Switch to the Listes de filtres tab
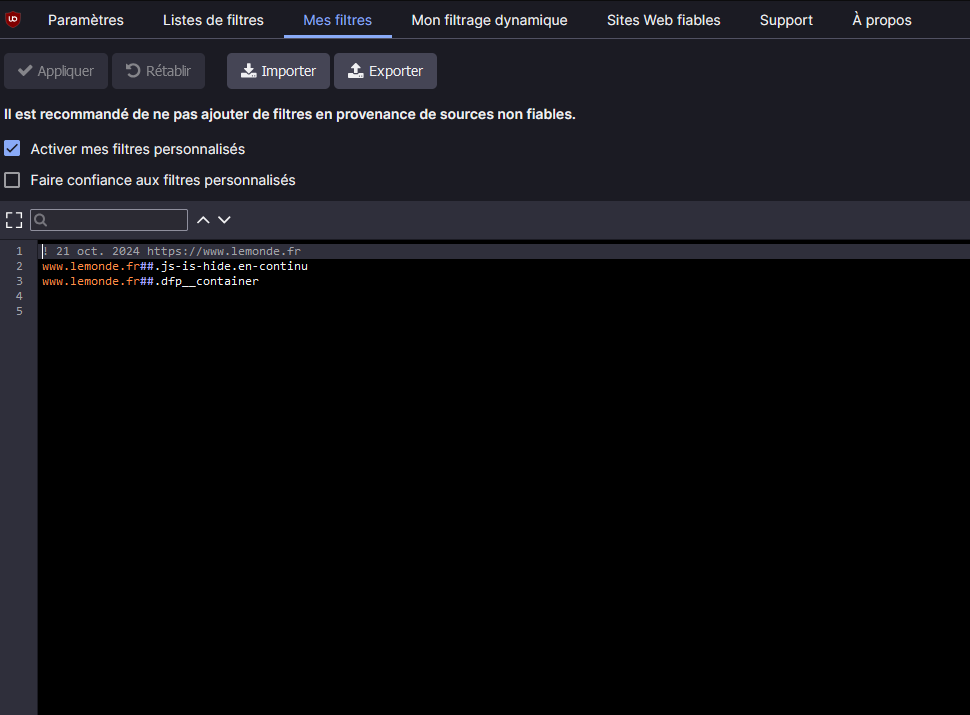 pyautogui.click(x=213, y=20)
